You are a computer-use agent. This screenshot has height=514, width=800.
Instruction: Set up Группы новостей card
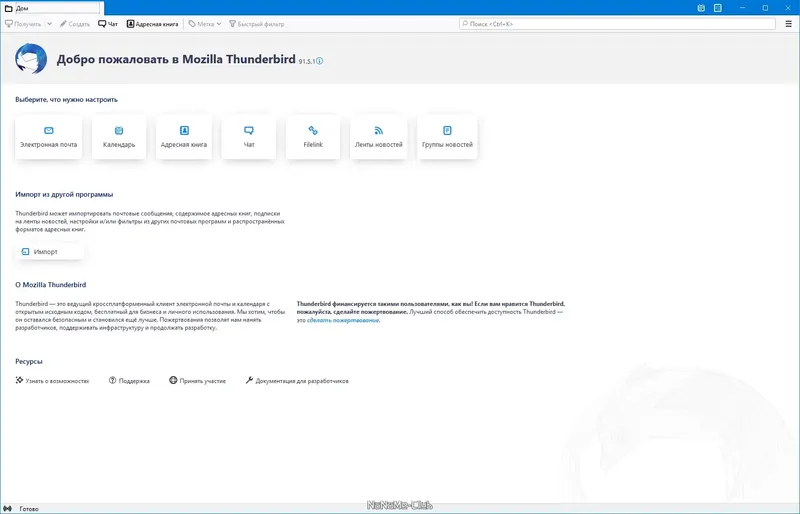coord(447,137)
